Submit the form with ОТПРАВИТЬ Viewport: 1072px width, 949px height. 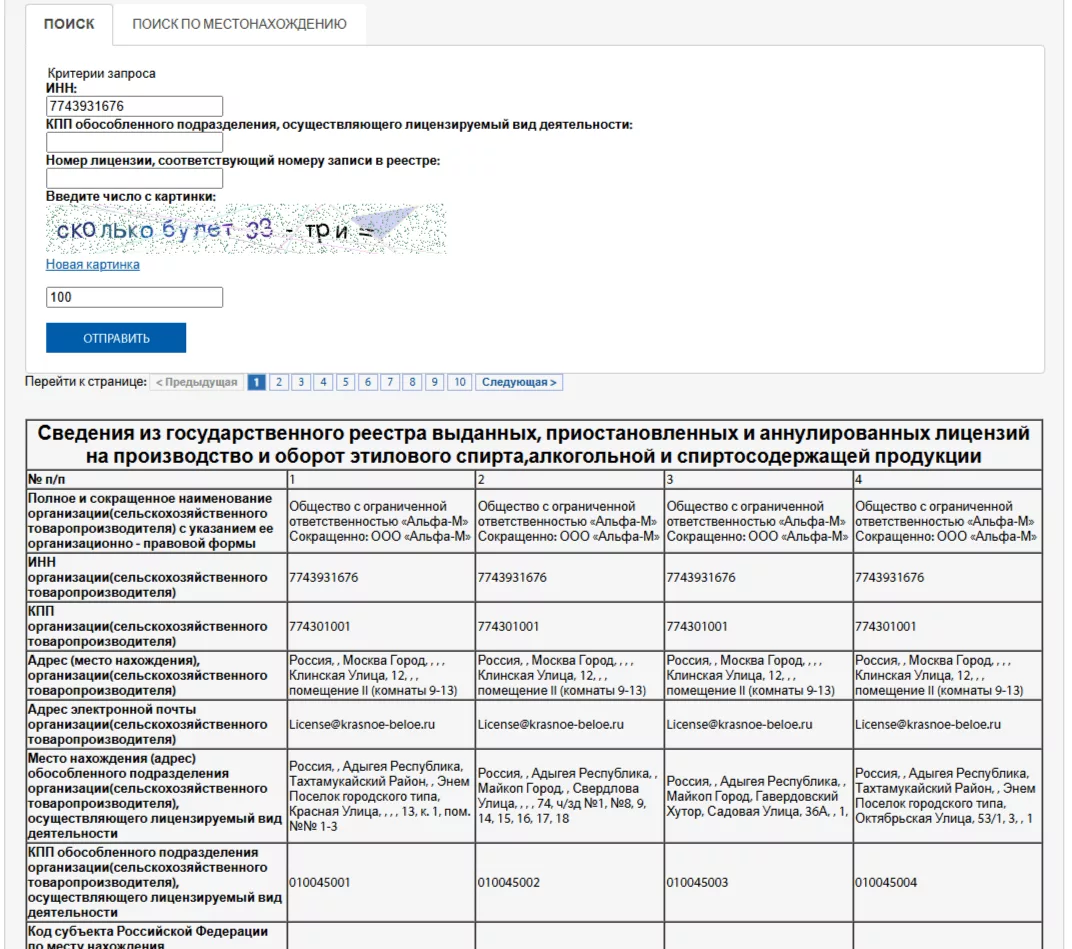[116, 338]
